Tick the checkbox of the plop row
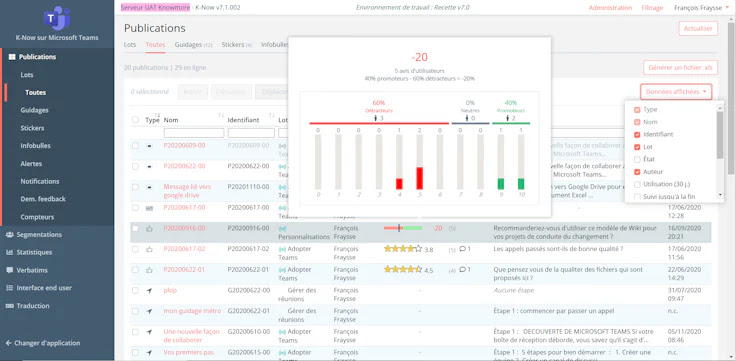Viewport: 736px width, 361px height. tap(135, 291)
